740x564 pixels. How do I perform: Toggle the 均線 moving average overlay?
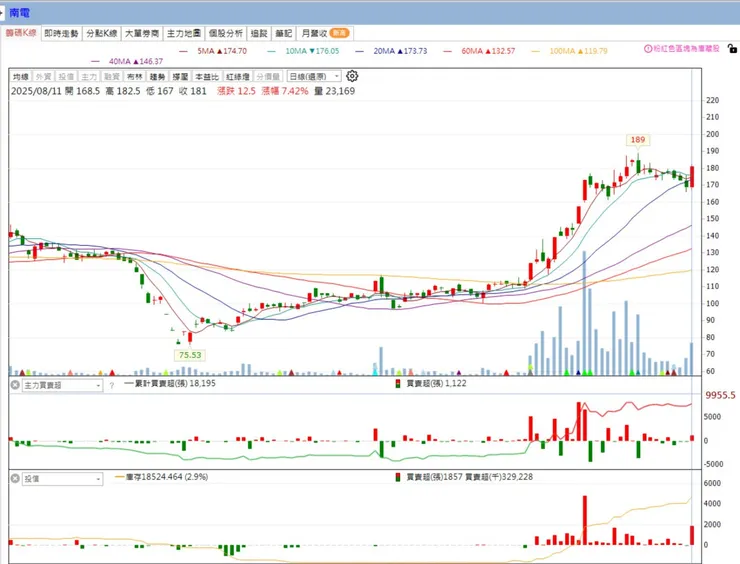(x=21, y=76)
